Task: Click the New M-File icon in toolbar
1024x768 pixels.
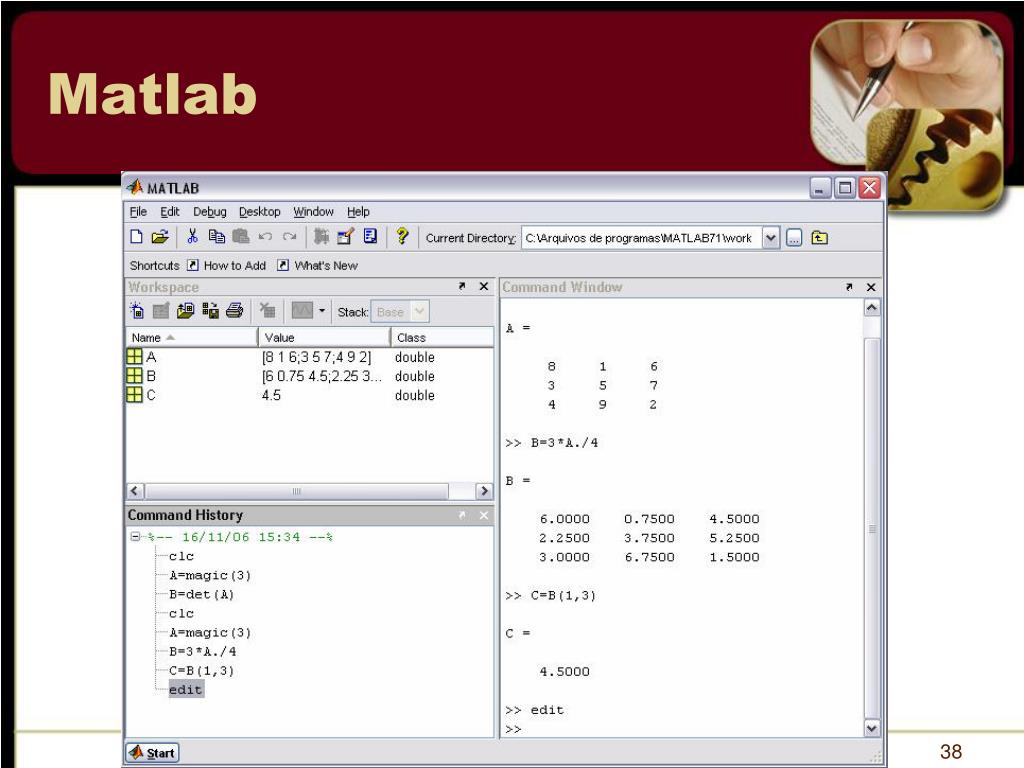Action: [x=136, y=237]
